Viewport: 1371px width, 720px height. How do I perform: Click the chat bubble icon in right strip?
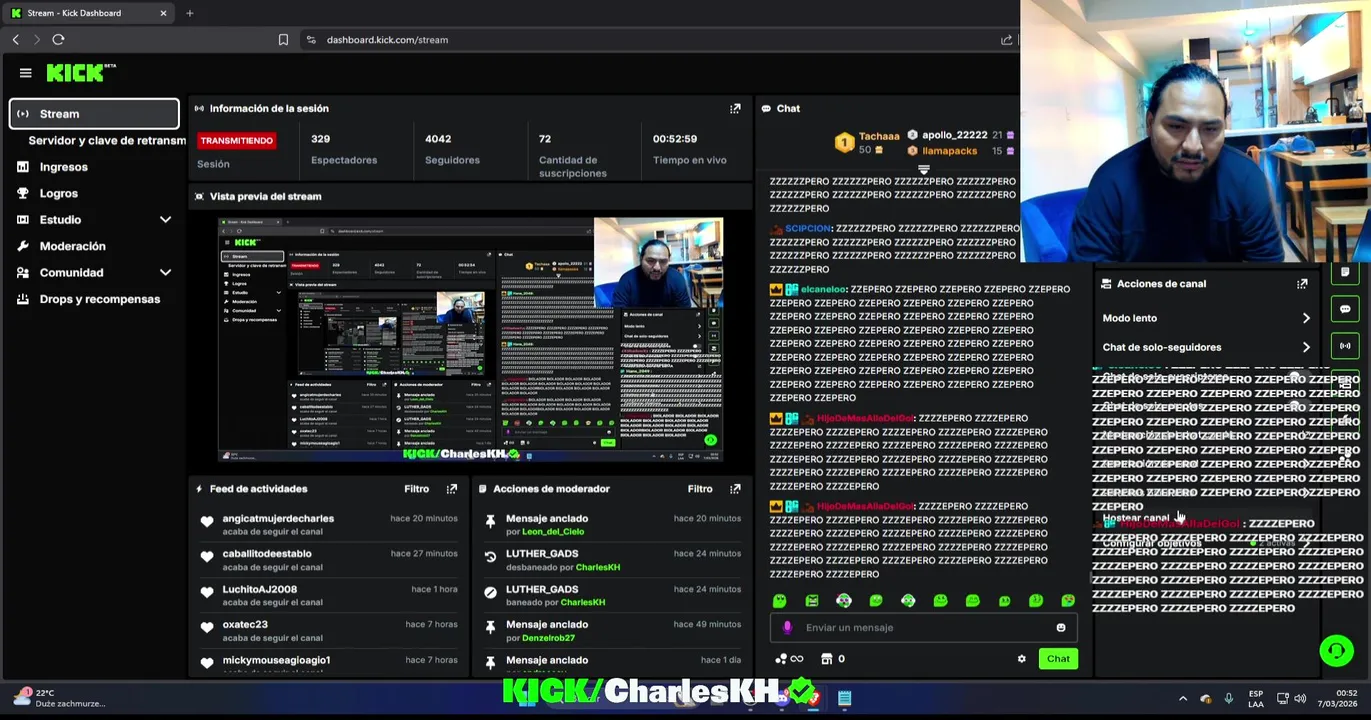[x=1345, y=309]
